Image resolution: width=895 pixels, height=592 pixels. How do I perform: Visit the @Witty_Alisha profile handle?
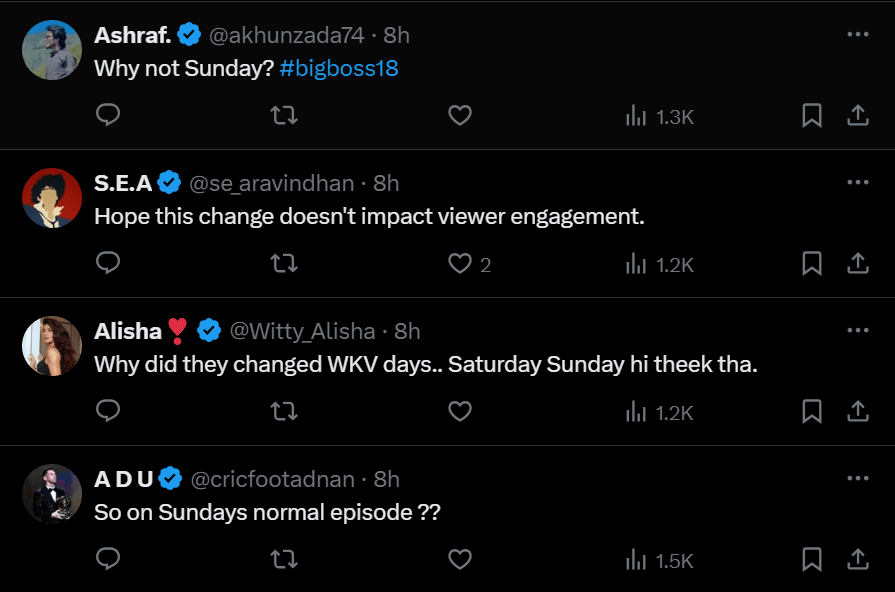click(302, 331)
